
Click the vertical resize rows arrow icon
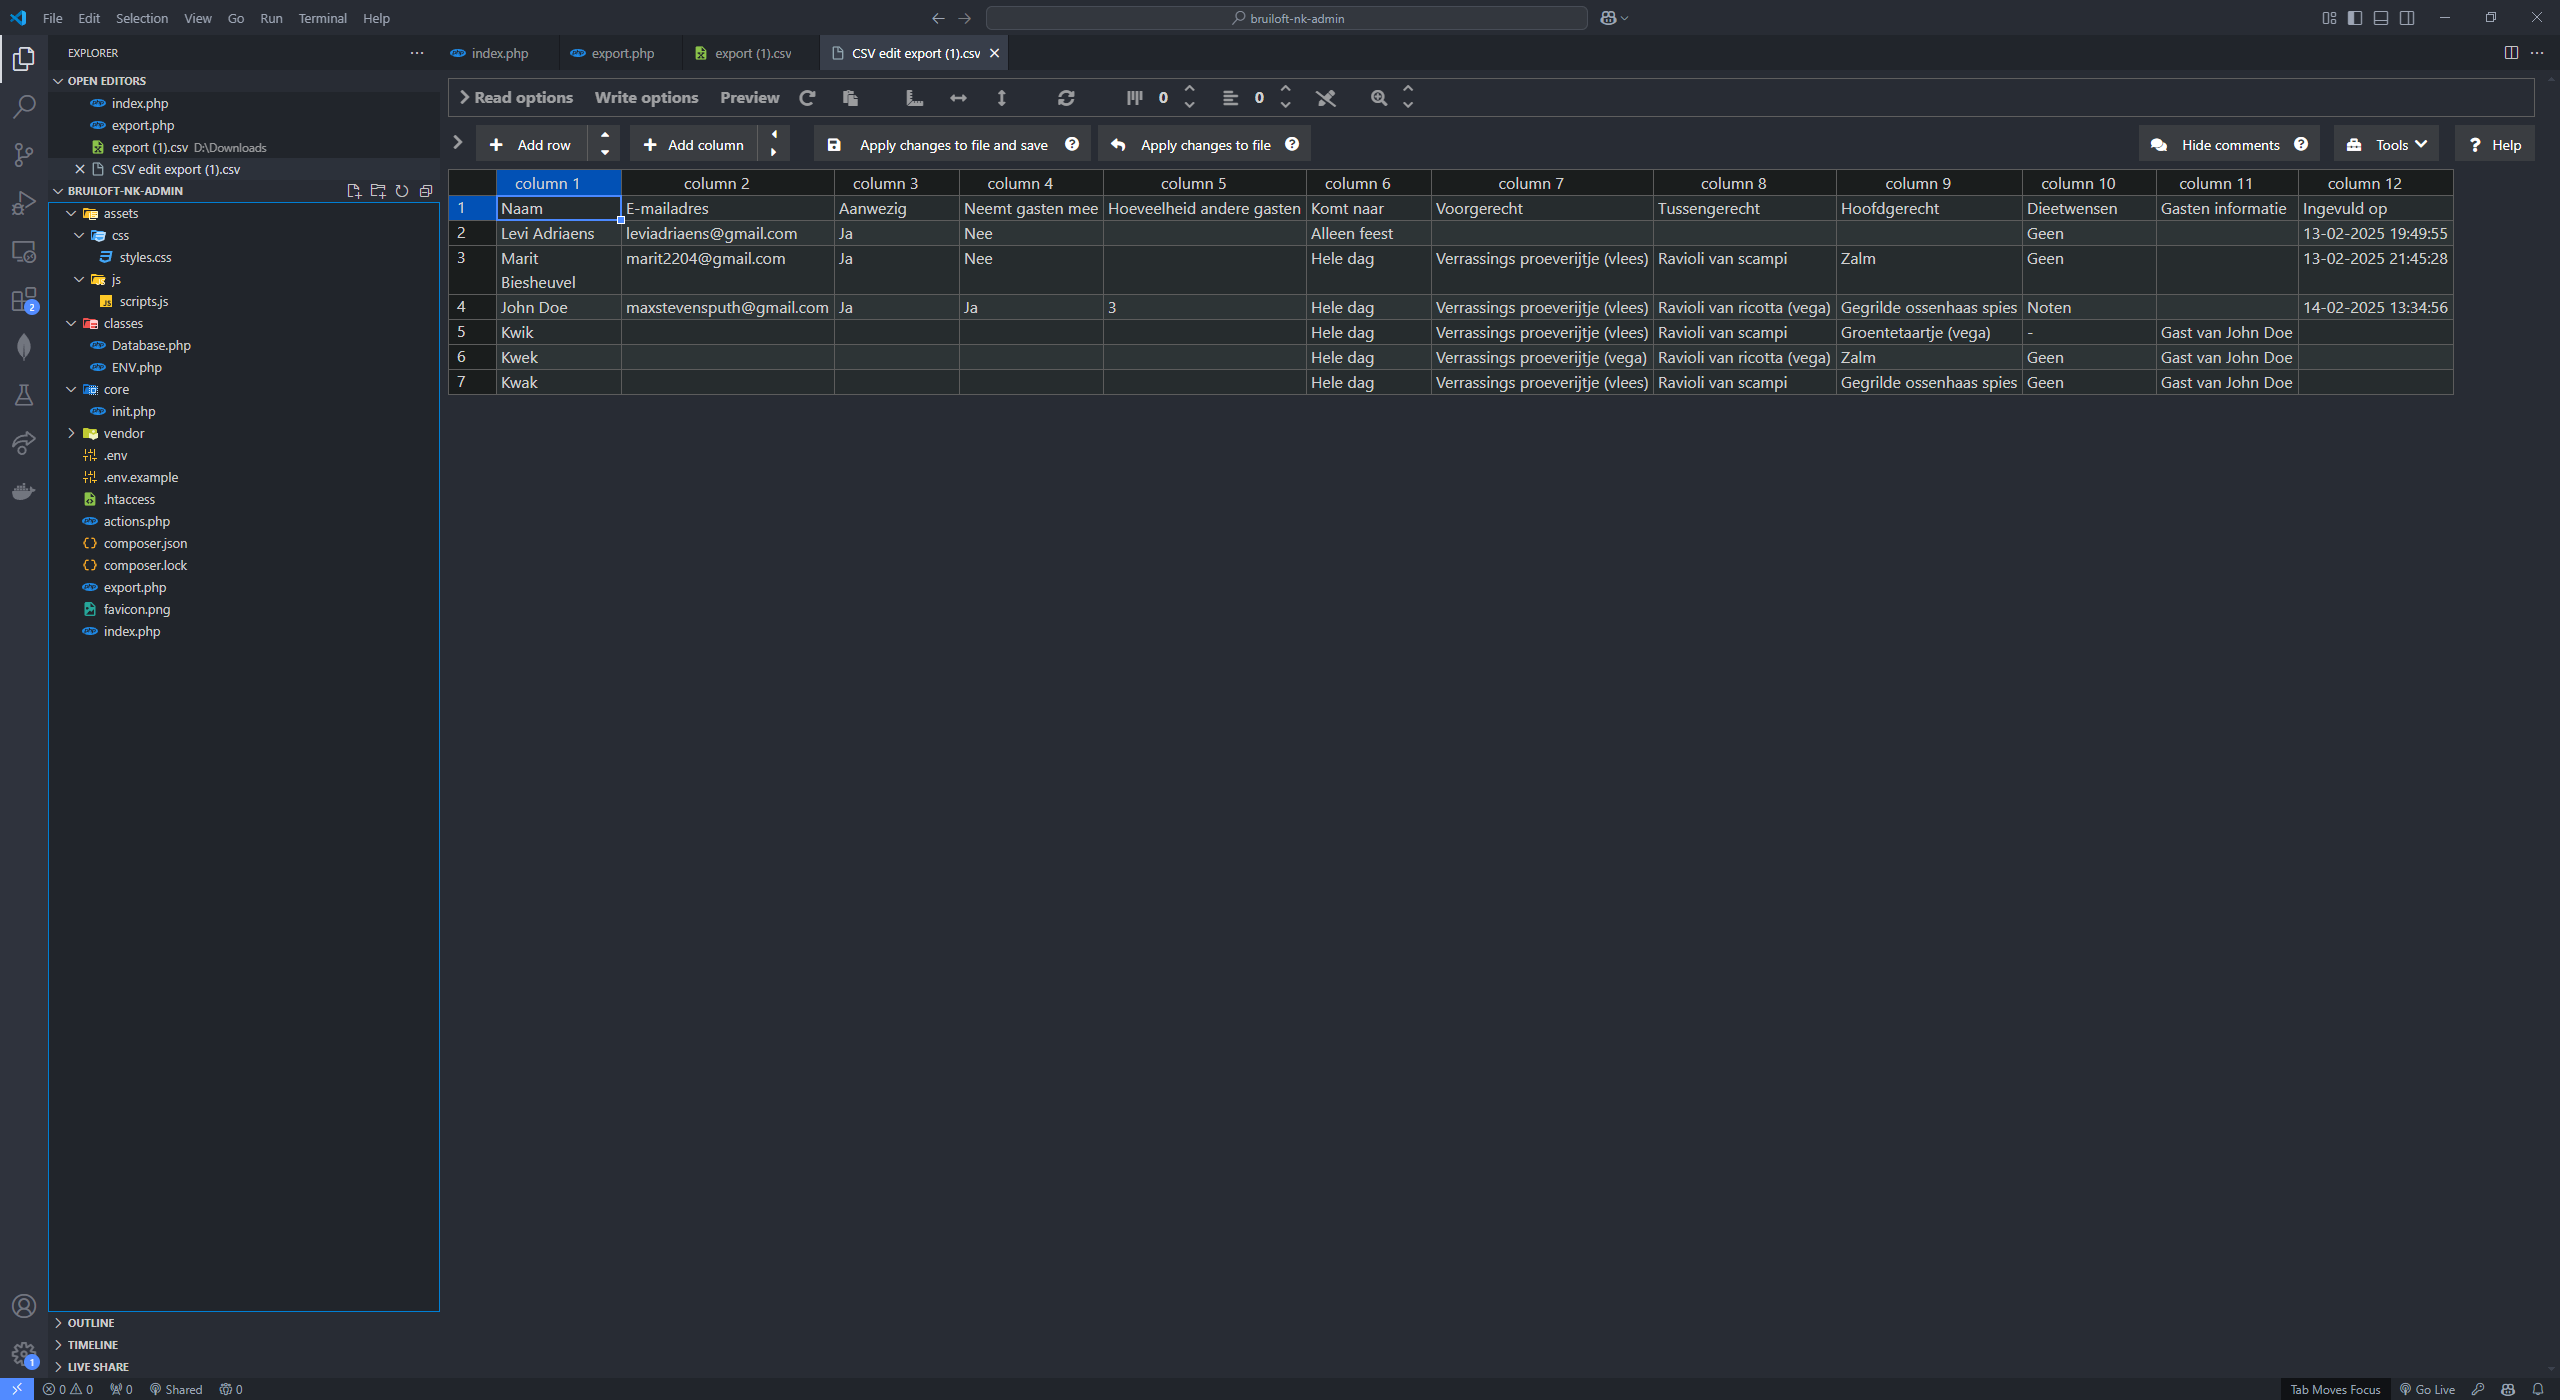pyautogui.click(x=1001, y=98)
